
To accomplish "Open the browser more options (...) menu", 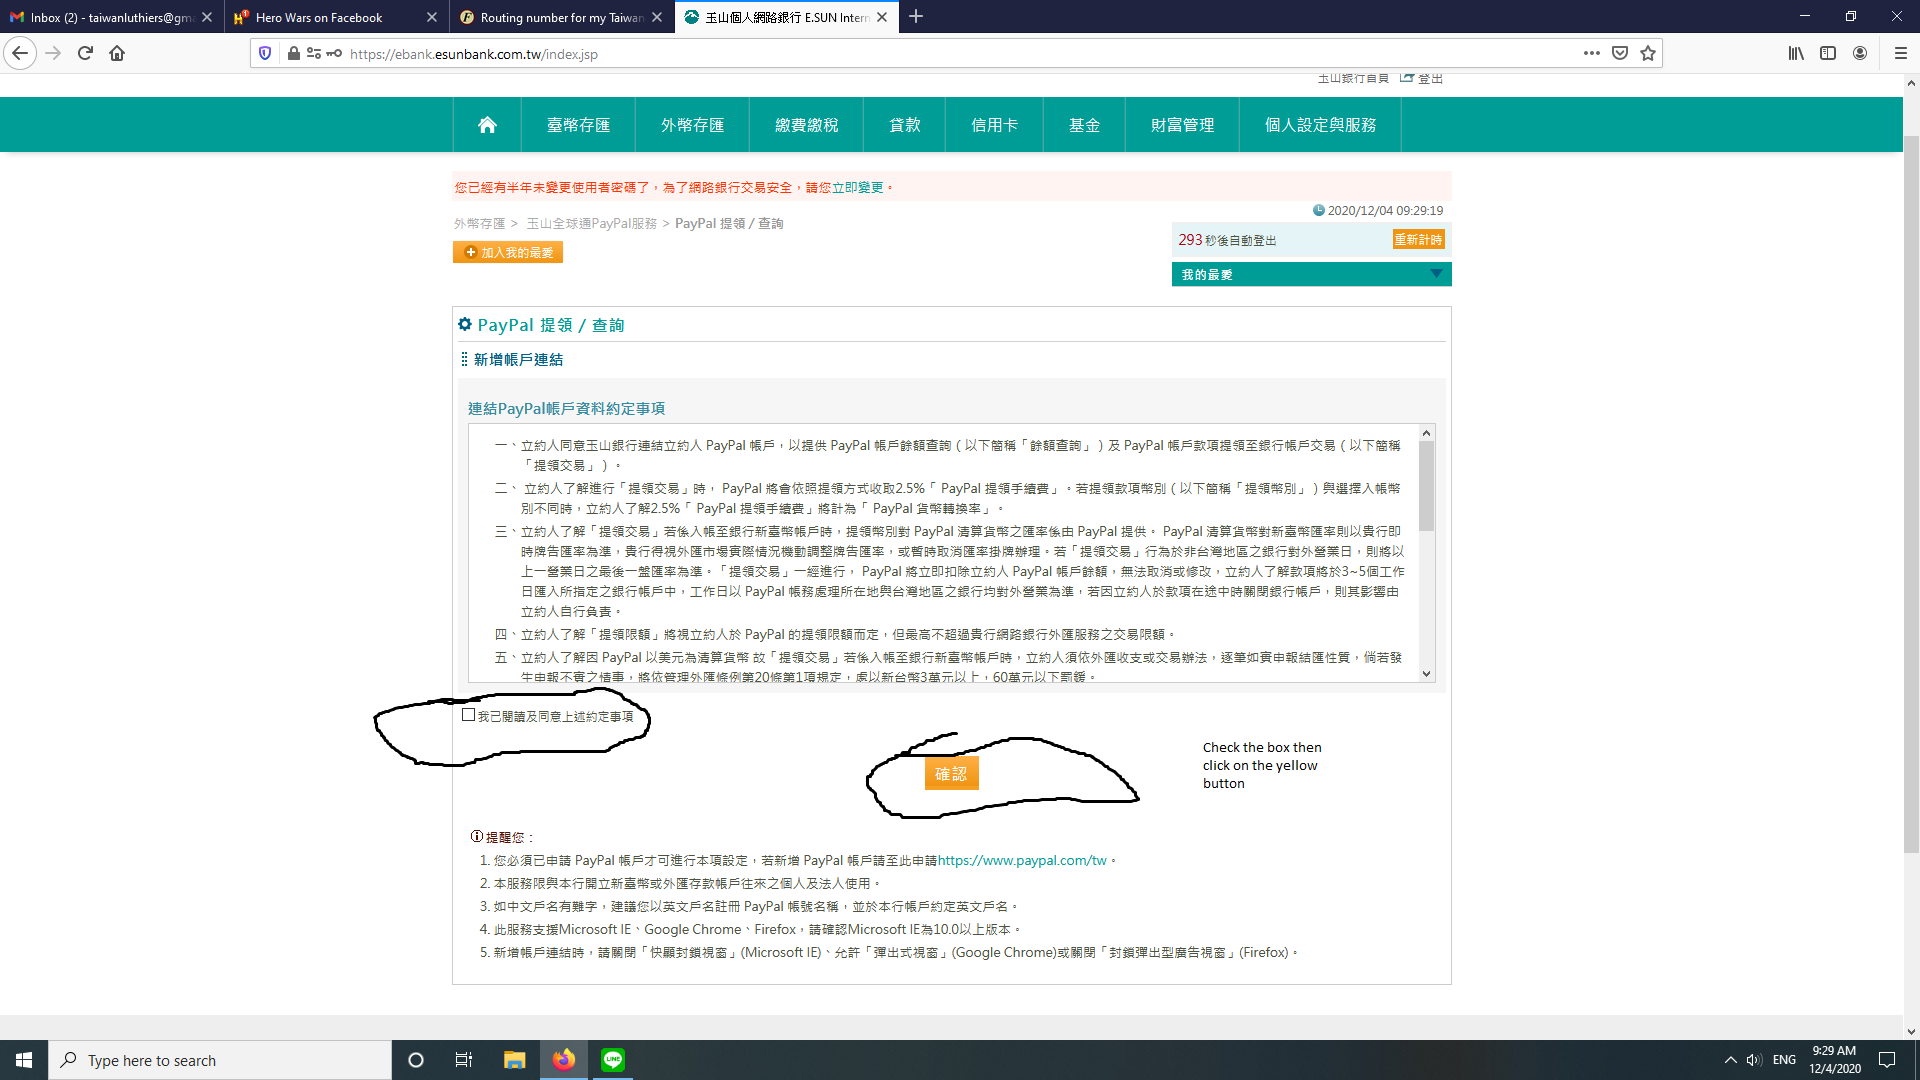I will (x=1592, y=53).
